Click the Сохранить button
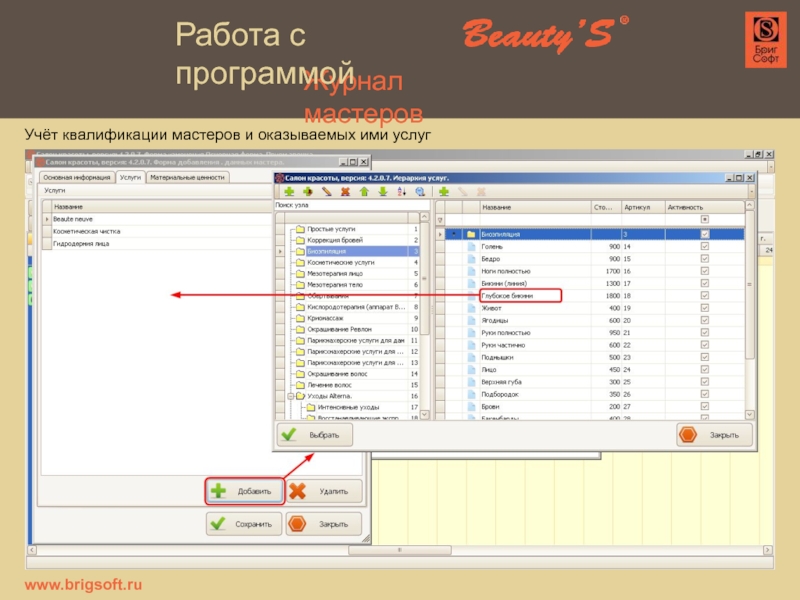This screenshot has height=600, width=800. (x=244, y=524)
